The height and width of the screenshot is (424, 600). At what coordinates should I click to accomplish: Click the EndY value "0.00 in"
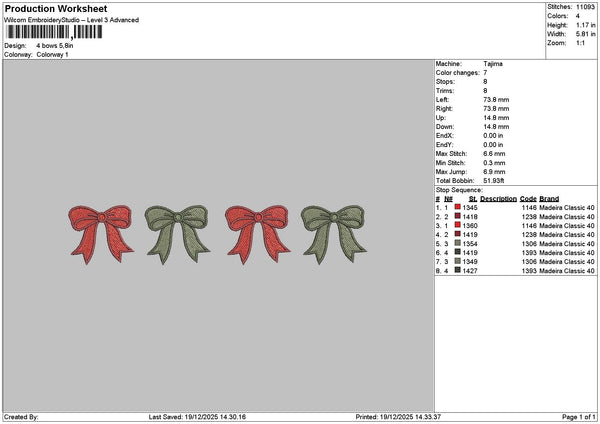(x=493, y=145)
